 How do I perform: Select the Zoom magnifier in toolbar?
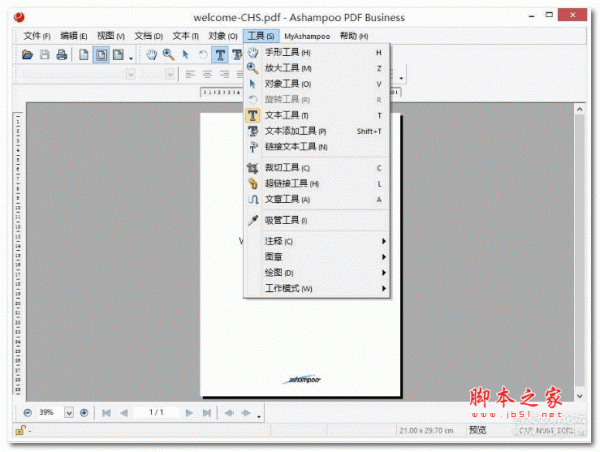point(168,55)
